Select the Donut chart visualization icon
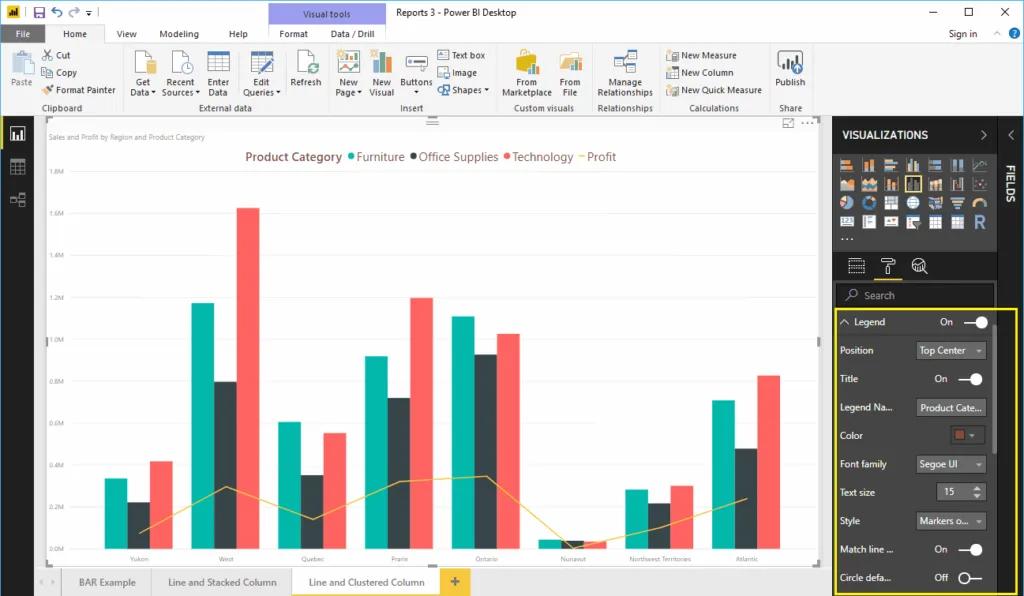The height and width of the screenshot is (596, 1024). click(868, 202)
